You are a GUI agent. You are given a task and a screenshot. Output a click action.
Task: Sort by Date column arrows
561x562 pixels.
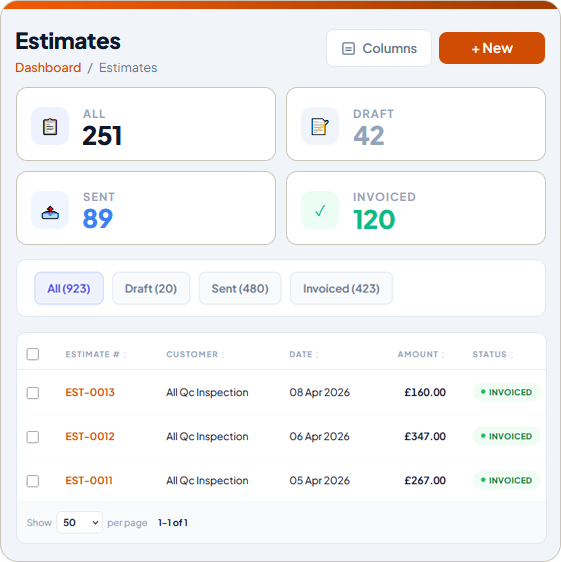coord(317,355)
